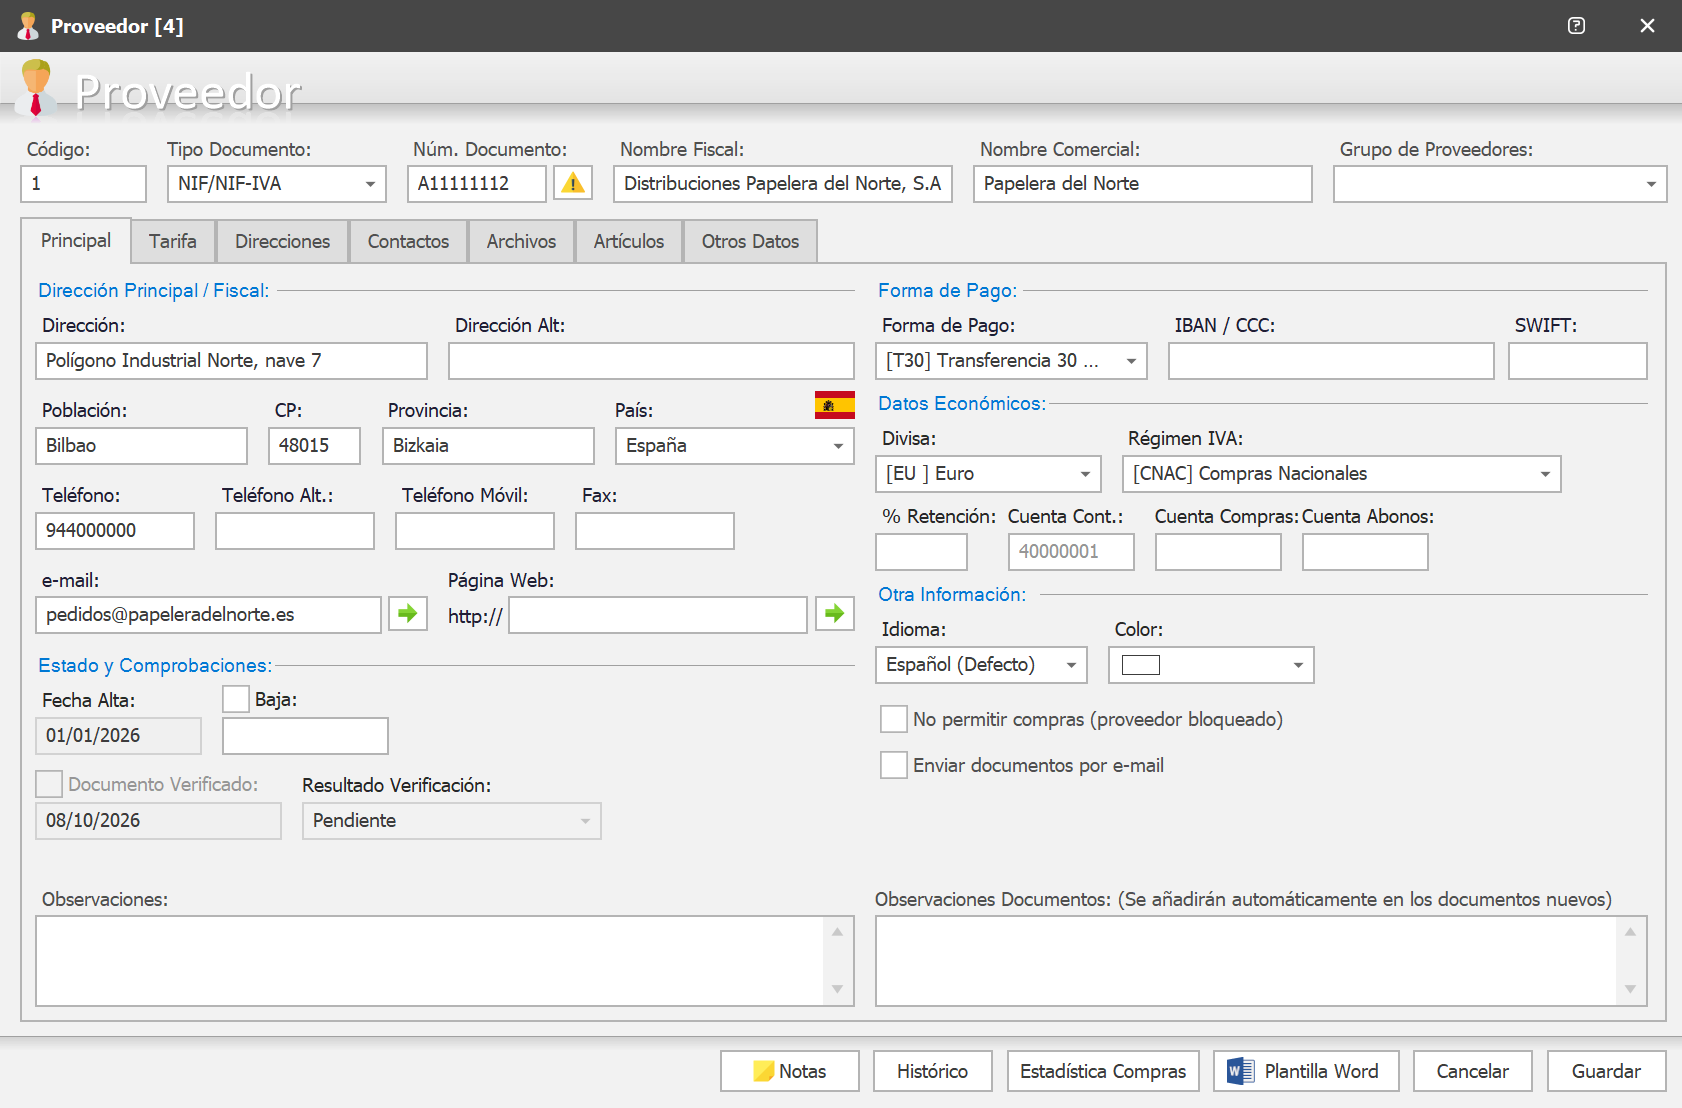Click the Cancelar button
This screenshot has width=1682, height=1108.
(x=1473, y=1071)
